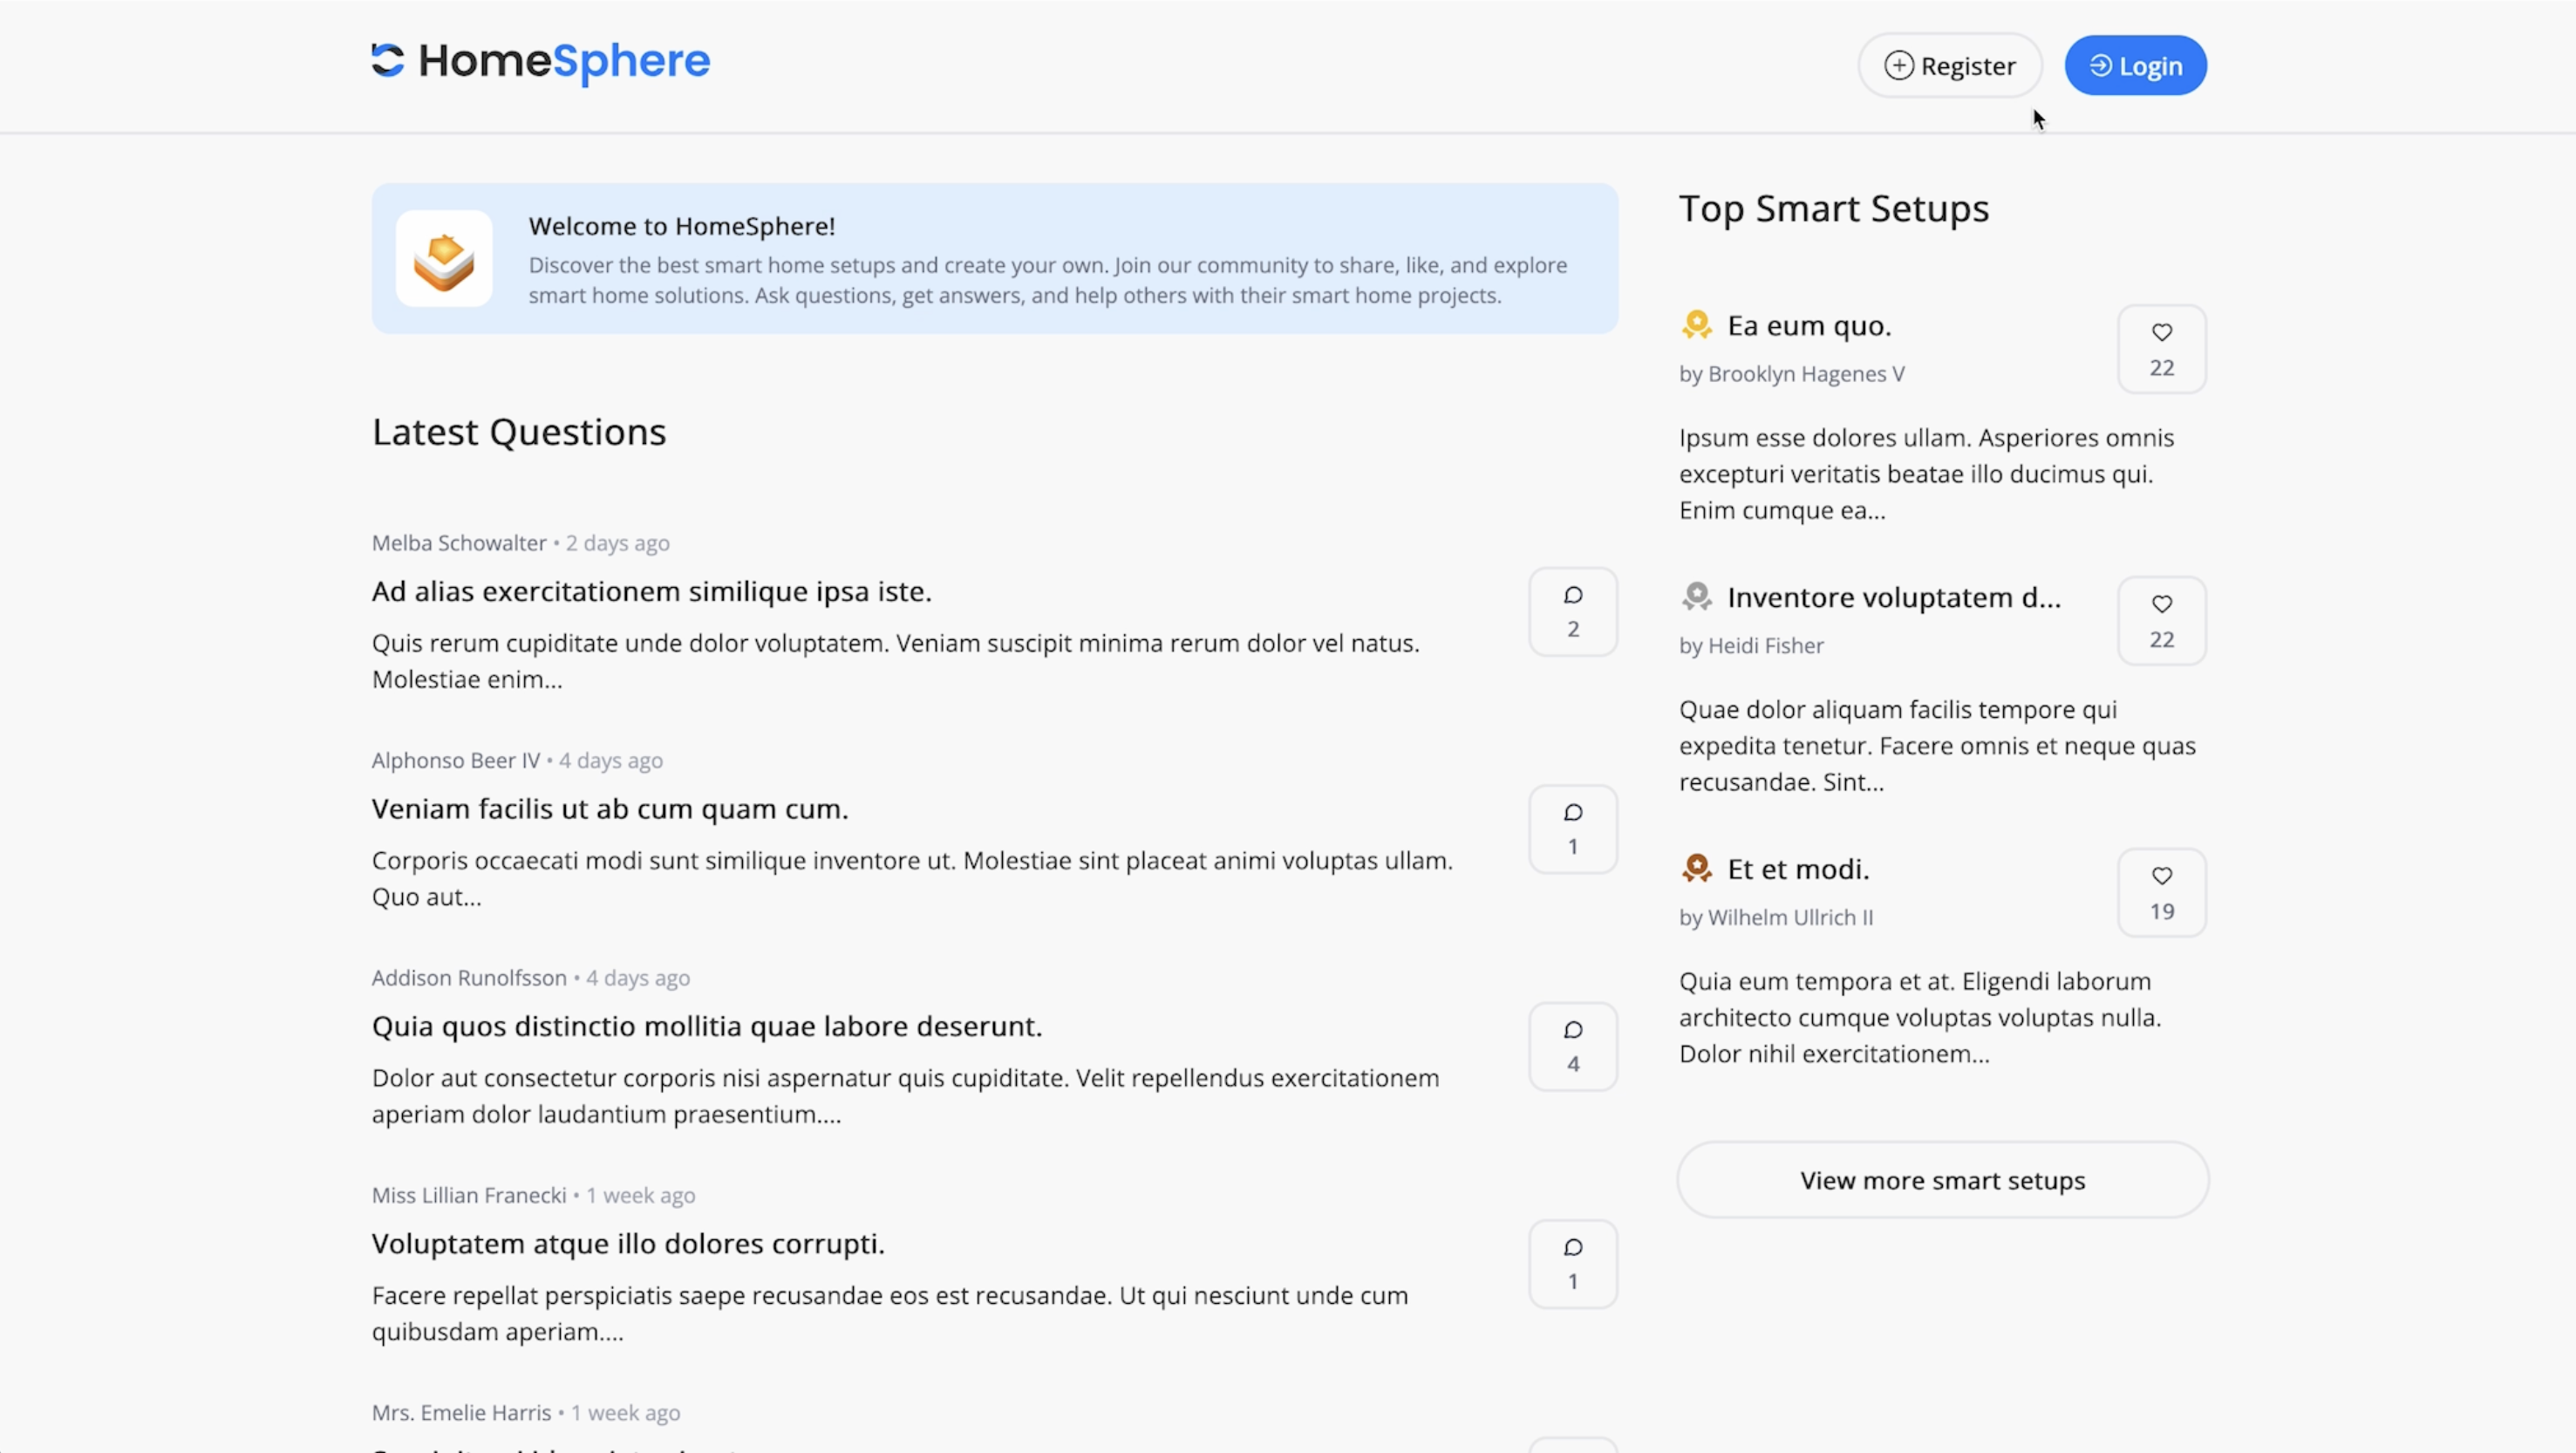The image size is (2576, 1453).
Task: Click the HomeSphere logo icon
Action: tap(388, 60)
